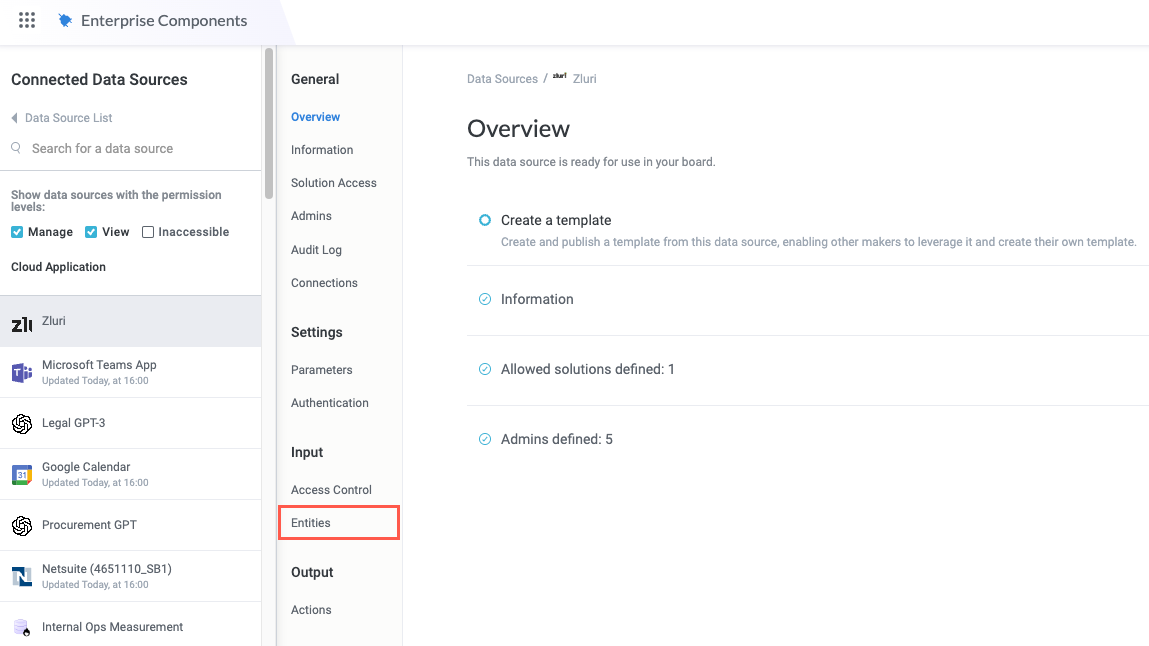Uncheck the Manage permission checkbox

[x=17, y=232]
